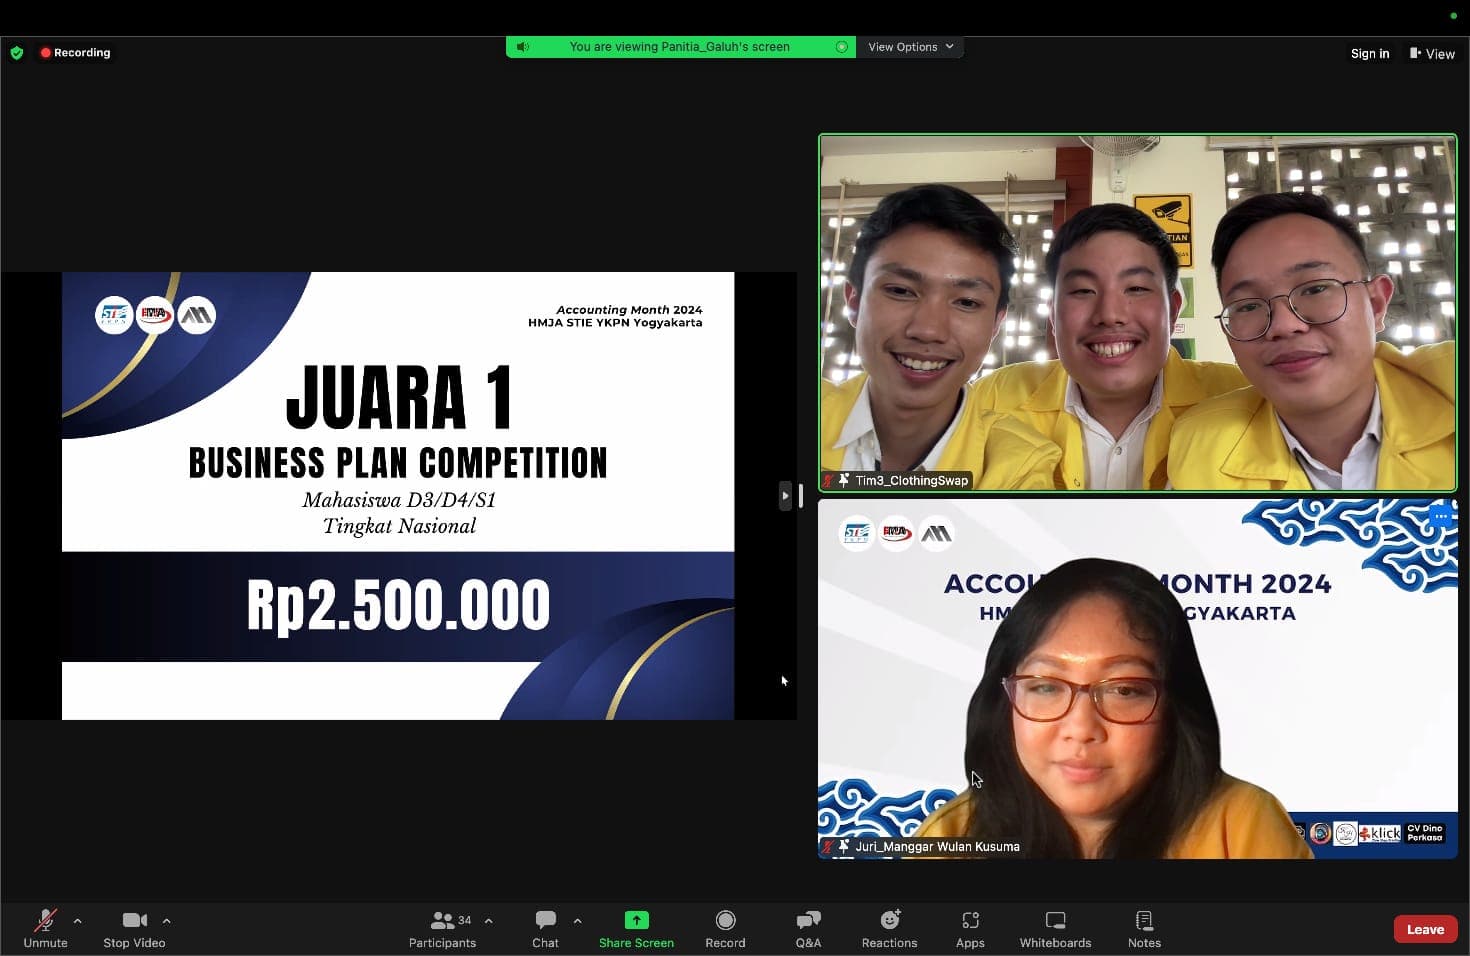Open the Reactions menu

click(889, 928)
